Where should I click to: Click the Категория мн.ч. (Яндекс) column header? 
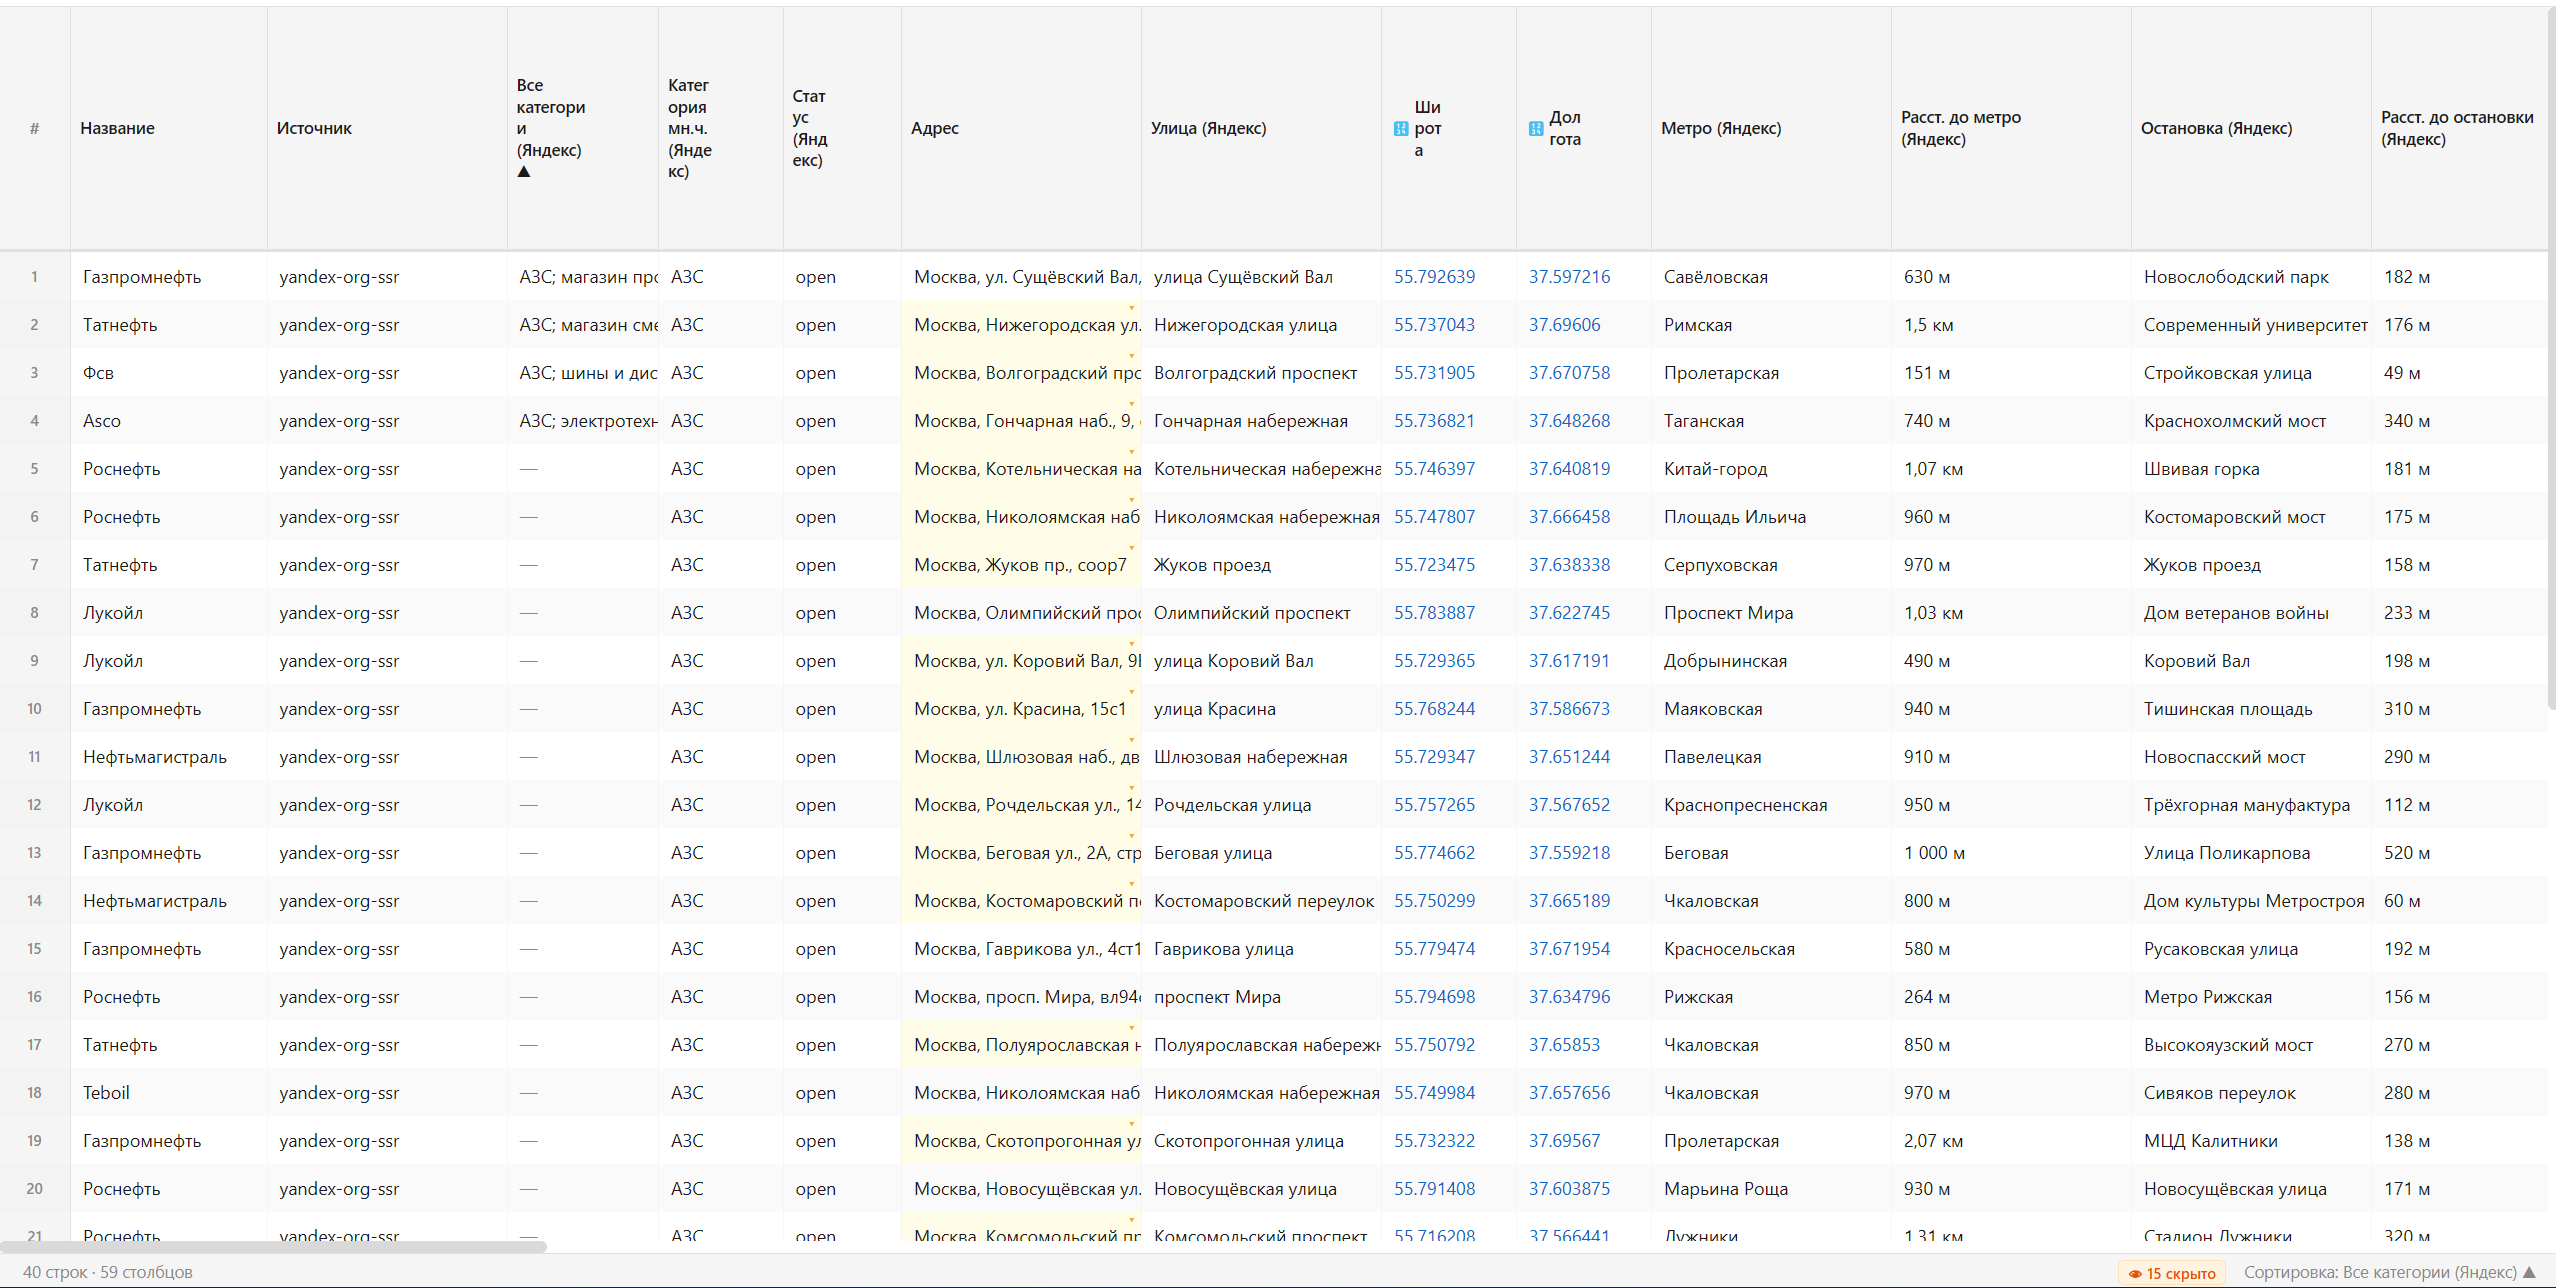click(720, 128)
